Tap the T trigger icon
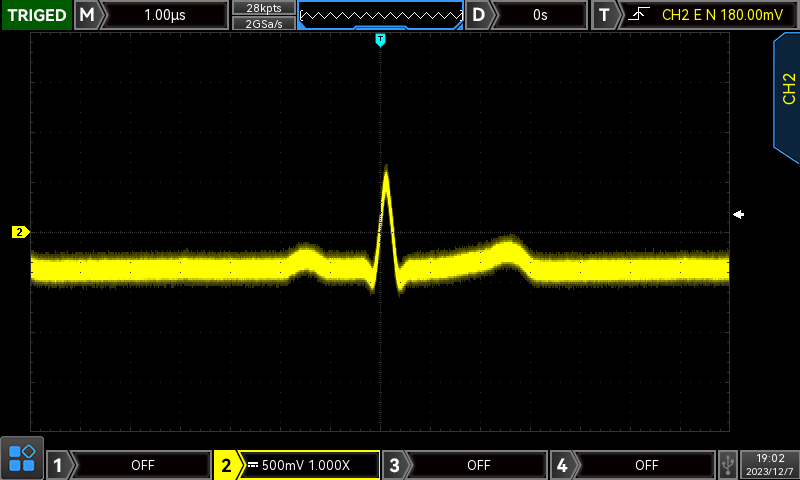The height and width of the screenshot is (480, 800). click(604, 15)
